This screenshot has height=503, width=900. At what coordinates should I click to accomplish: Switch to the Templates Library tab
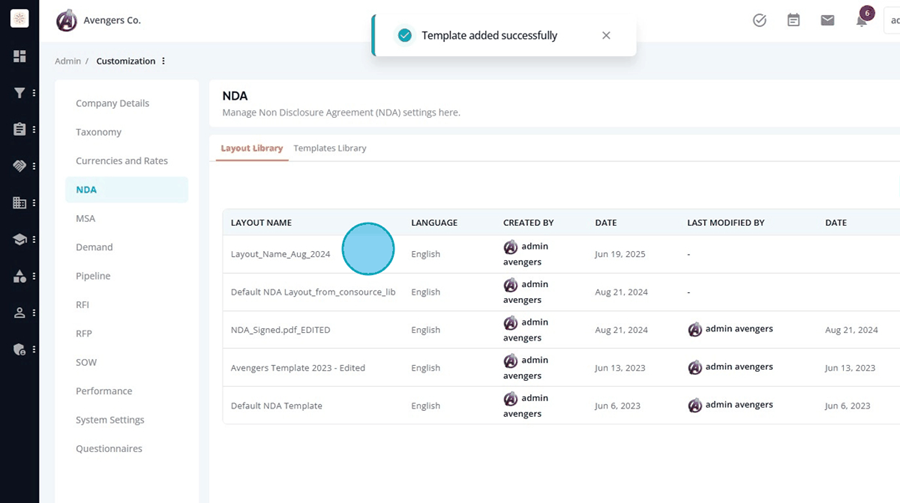tap(330, 148)
